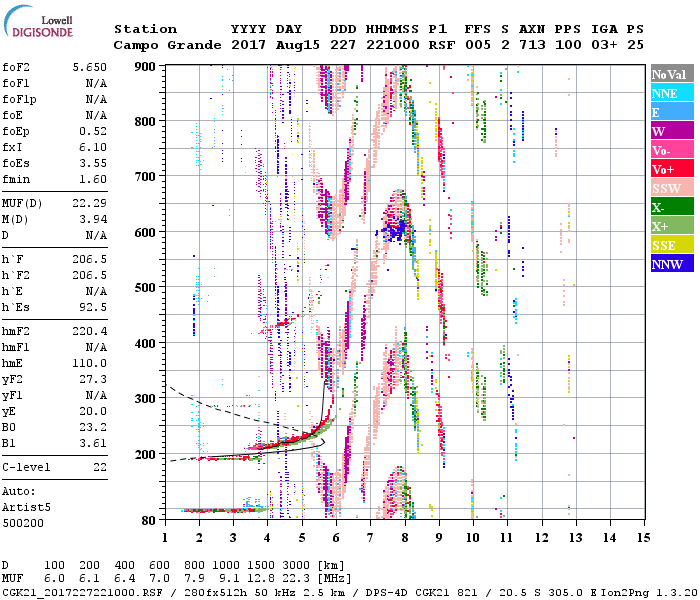
Task: Select the W purple legend swatch
Action: [670, 131]
